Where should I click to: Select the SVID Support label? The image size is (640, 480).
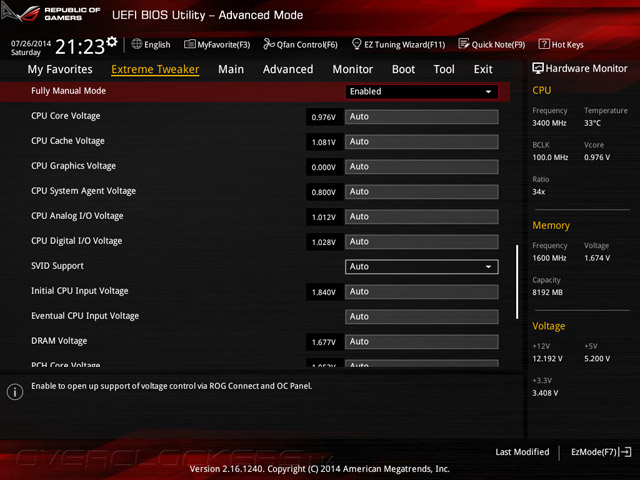(x=57, y=266)
